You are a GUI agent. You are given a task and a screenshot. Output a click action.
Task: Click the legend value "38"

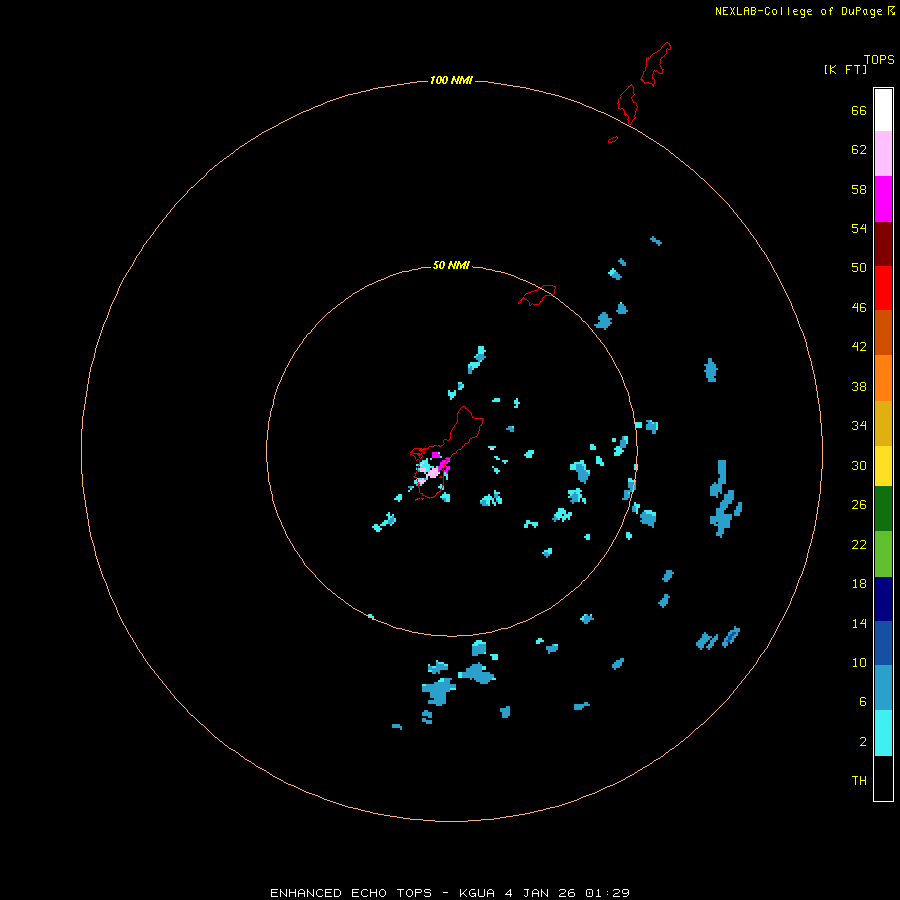[x=859, y=387]
